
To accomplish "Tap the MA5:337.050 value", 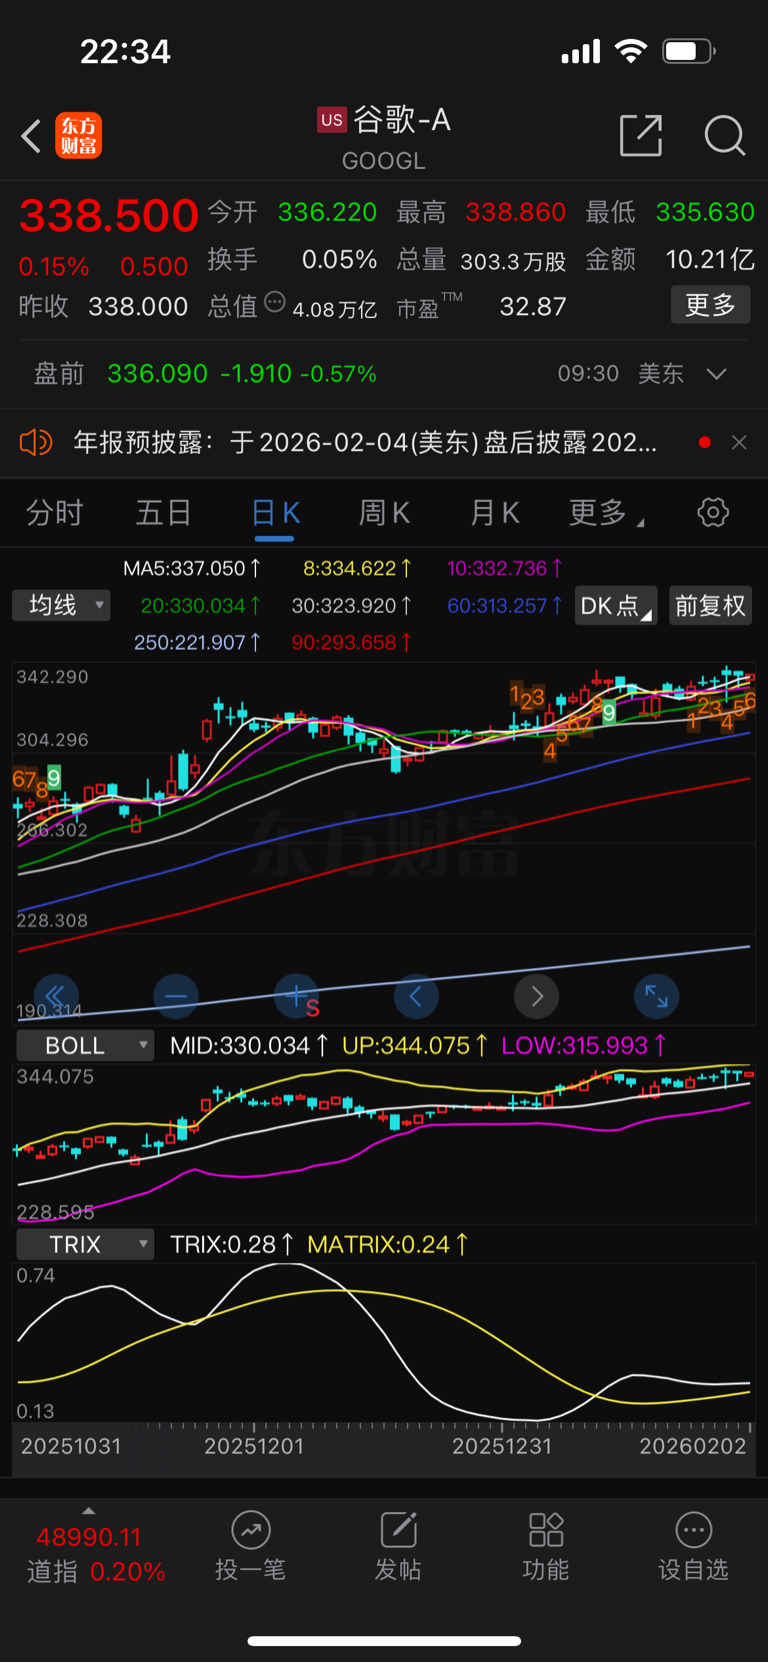I will pos(192,568).
